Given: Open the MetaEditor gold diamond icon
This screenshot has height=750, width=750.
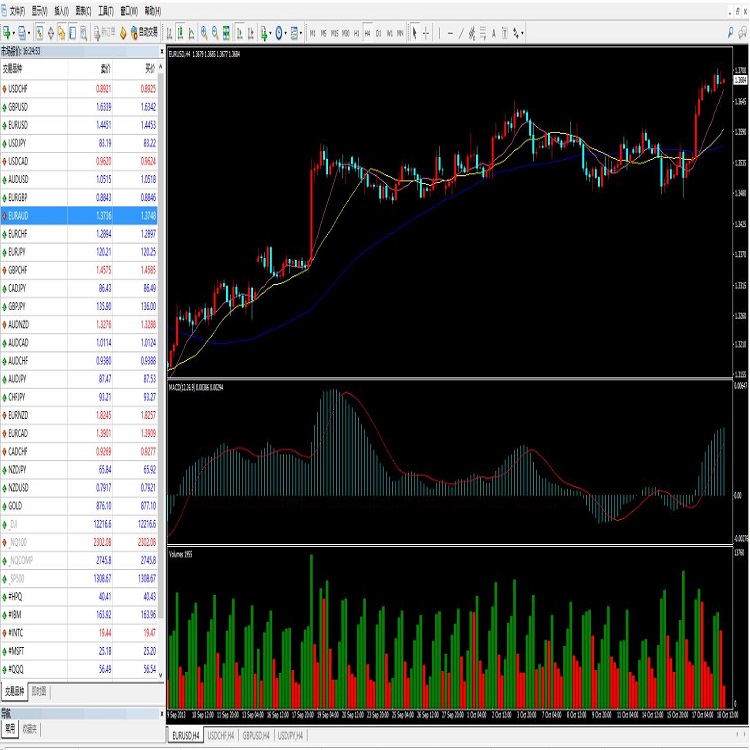Looking at the screenshot, I should pos(123,33).
